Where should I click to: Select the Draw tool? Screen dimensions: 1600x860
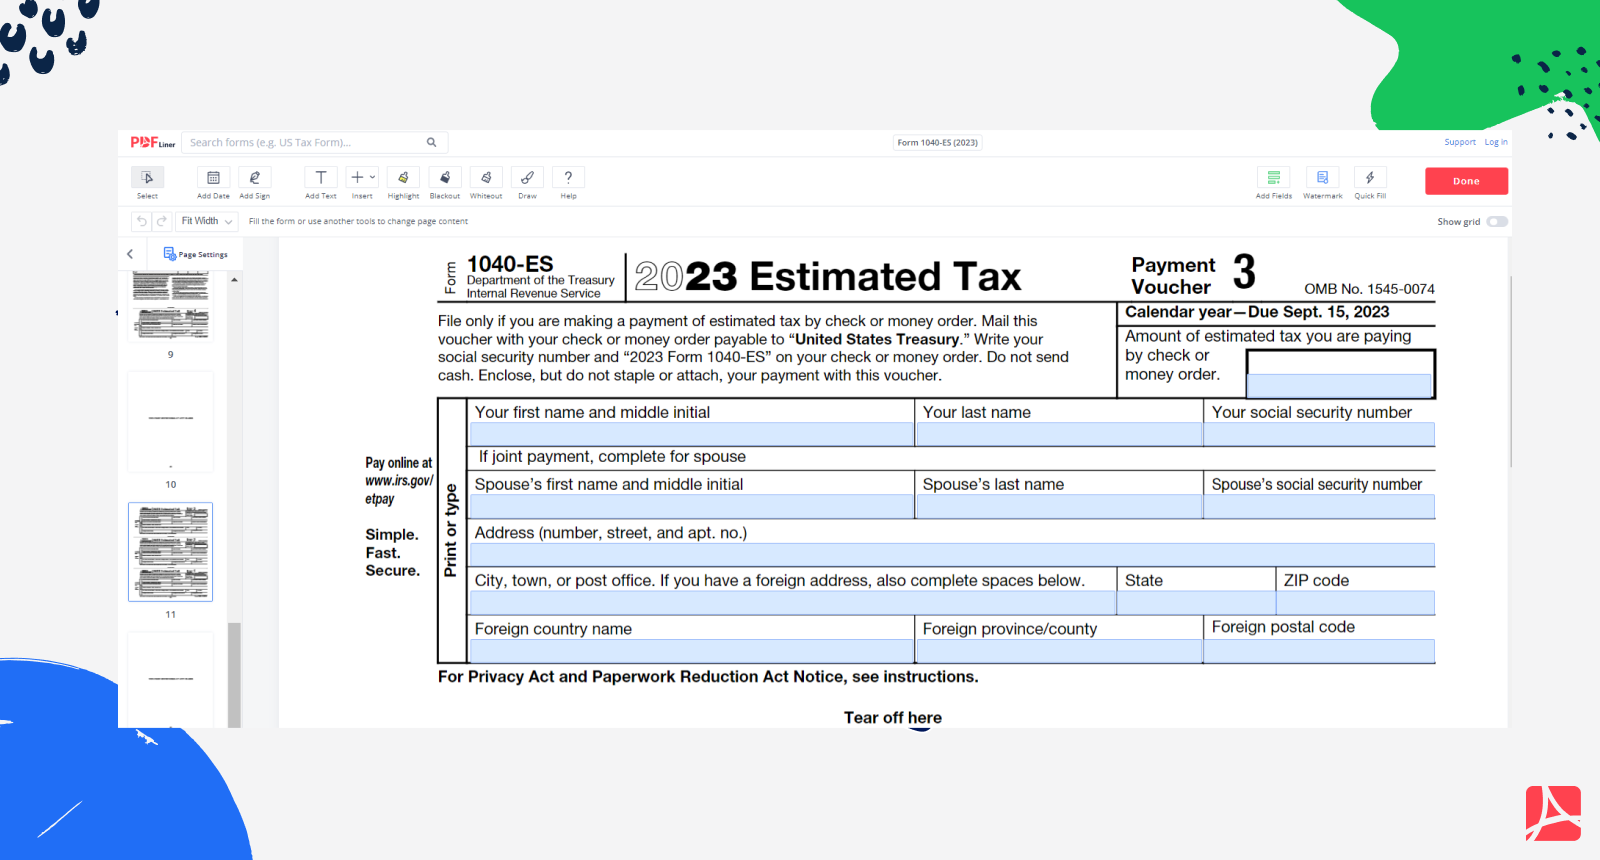(527, 178)
